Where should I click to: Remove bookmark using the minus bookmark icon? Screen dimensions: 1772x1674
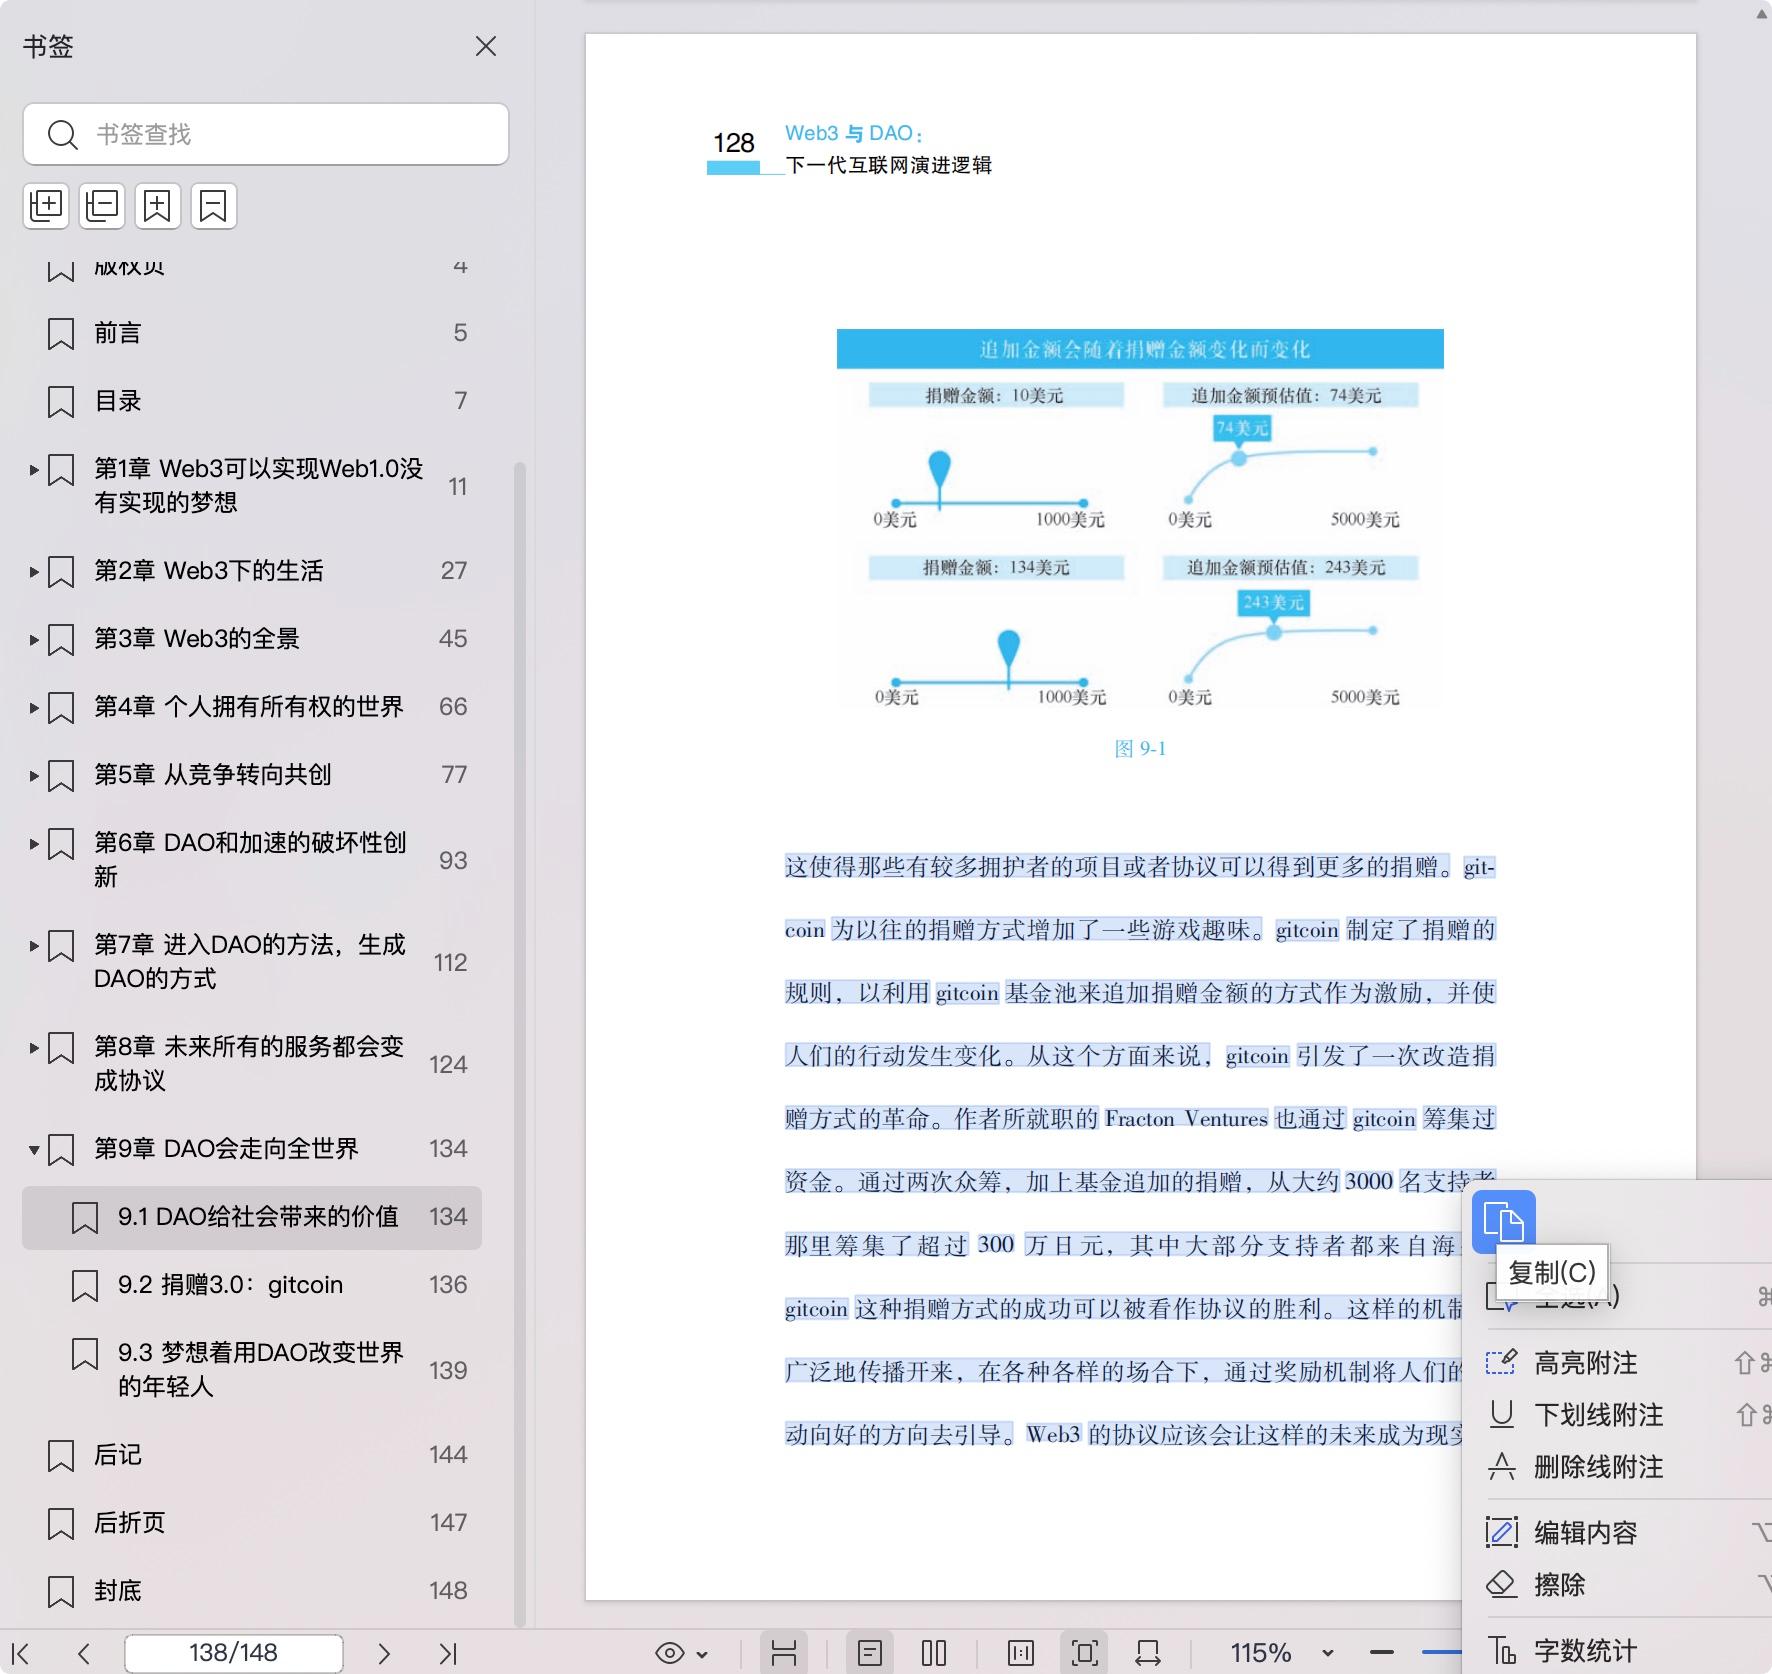pos(213,206)
